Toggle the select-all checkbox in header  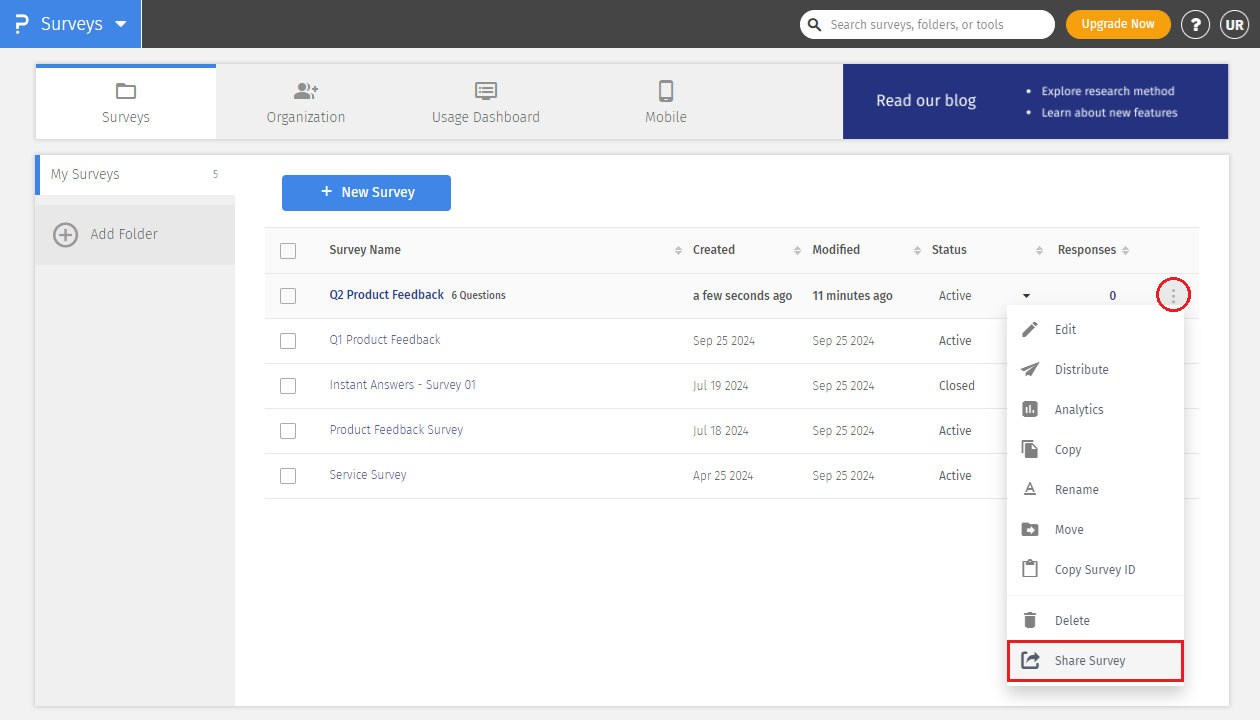288,251
